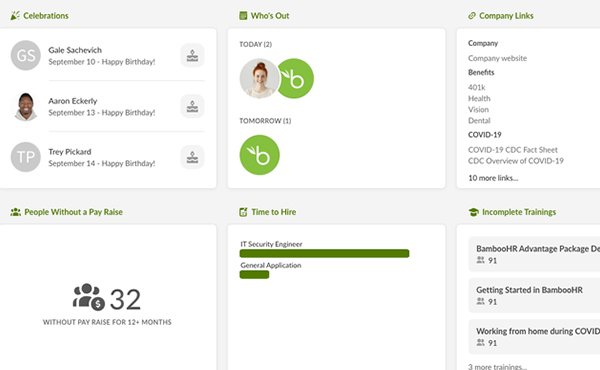The image size is (600, 370).
Task: Expand the 10 more links list
Action: (x=493, y=178)
